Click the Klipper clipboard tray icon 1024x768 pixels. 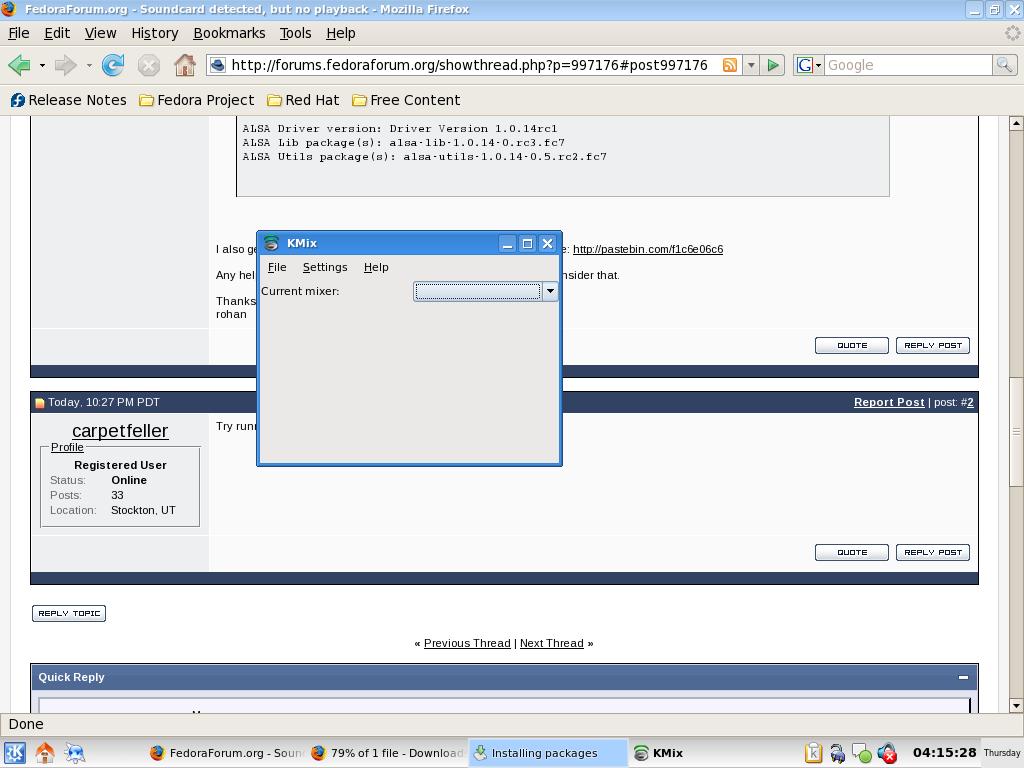[813, 753]
